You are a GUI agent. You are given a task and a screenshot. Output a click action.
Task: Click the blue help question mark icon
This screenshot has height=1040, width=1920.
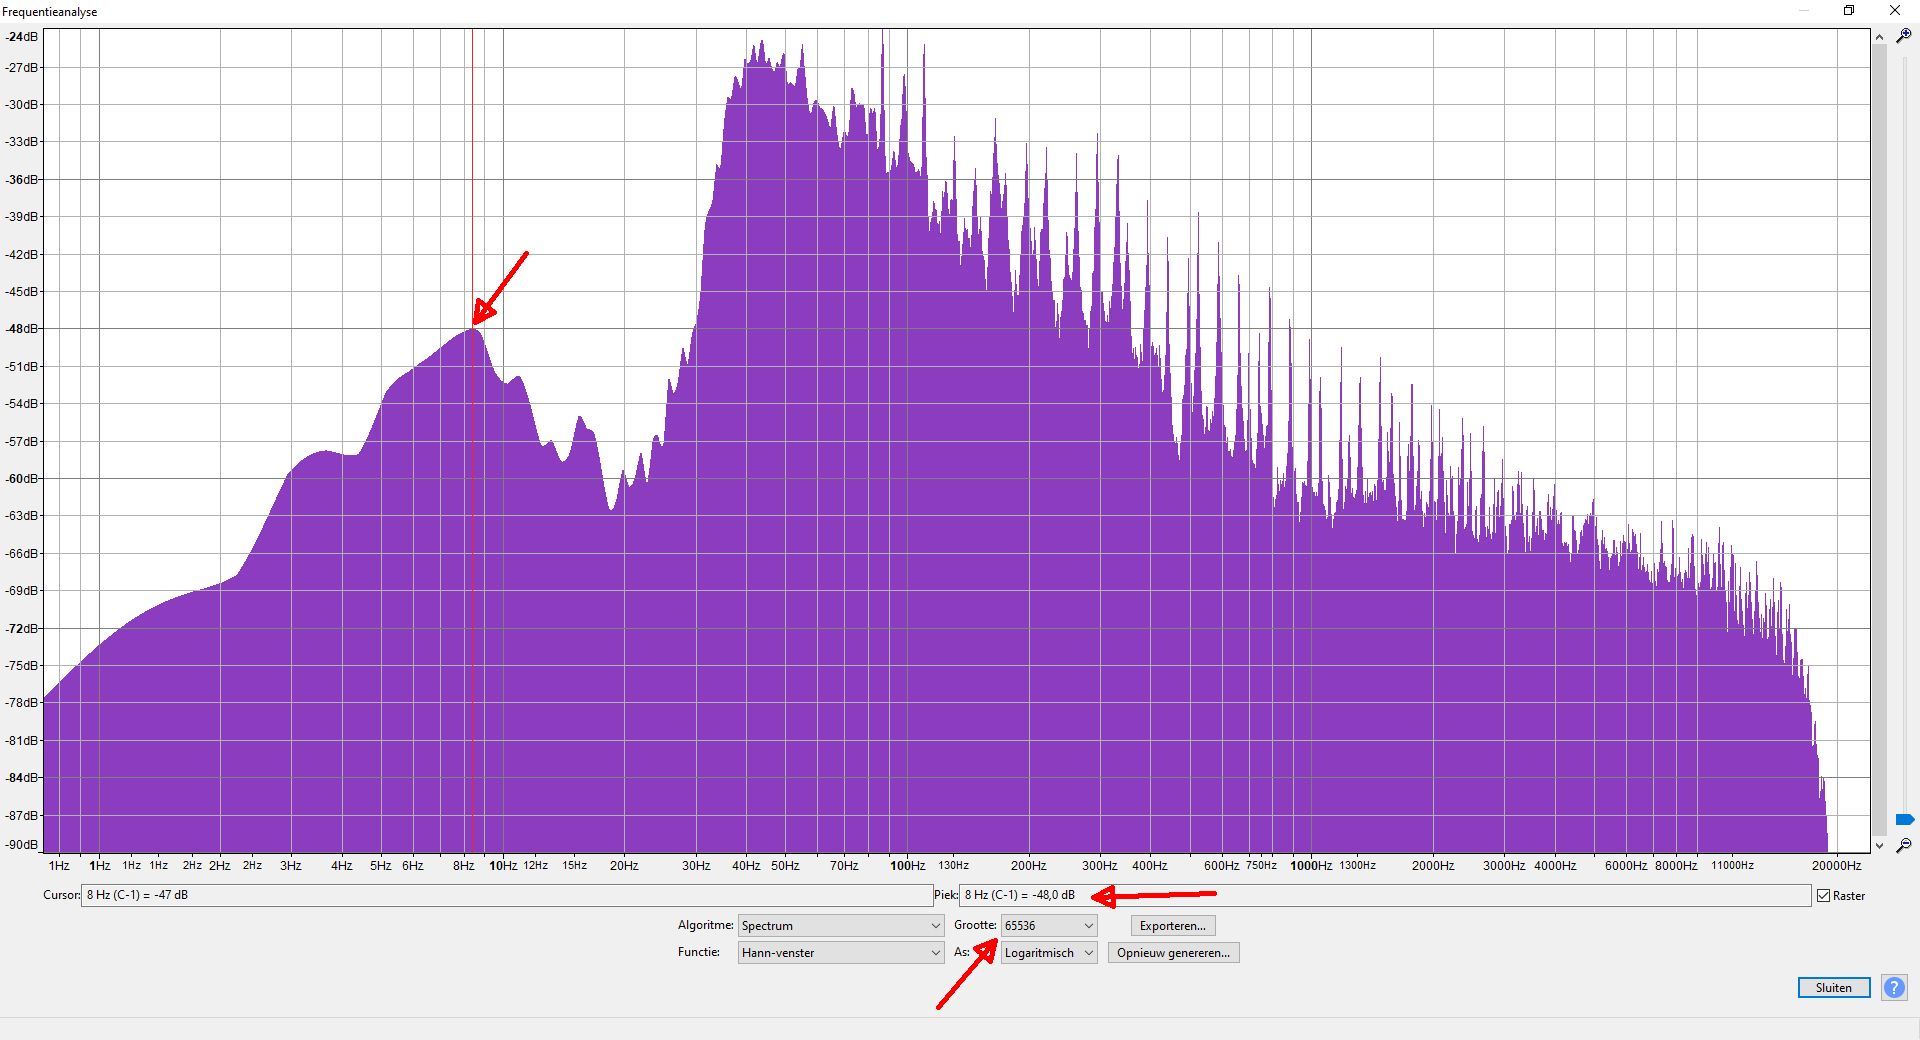coord(1894,987)
